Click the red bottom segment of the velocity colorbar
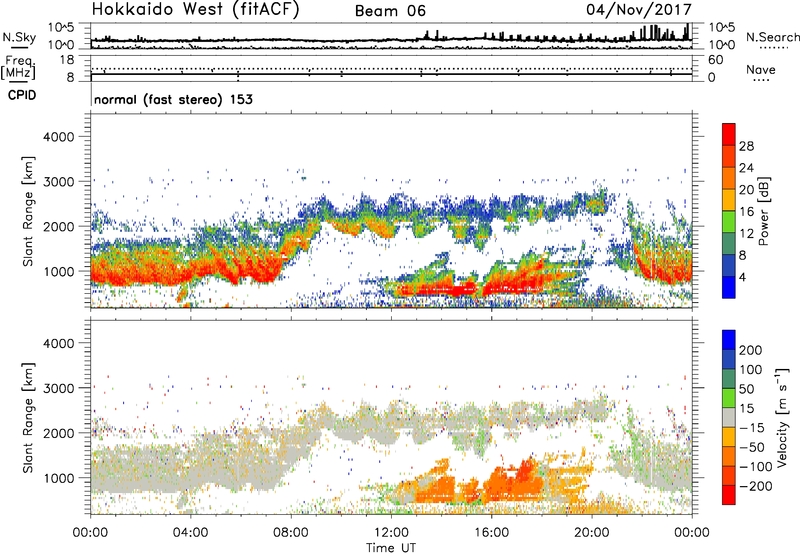 pos(729,495)
